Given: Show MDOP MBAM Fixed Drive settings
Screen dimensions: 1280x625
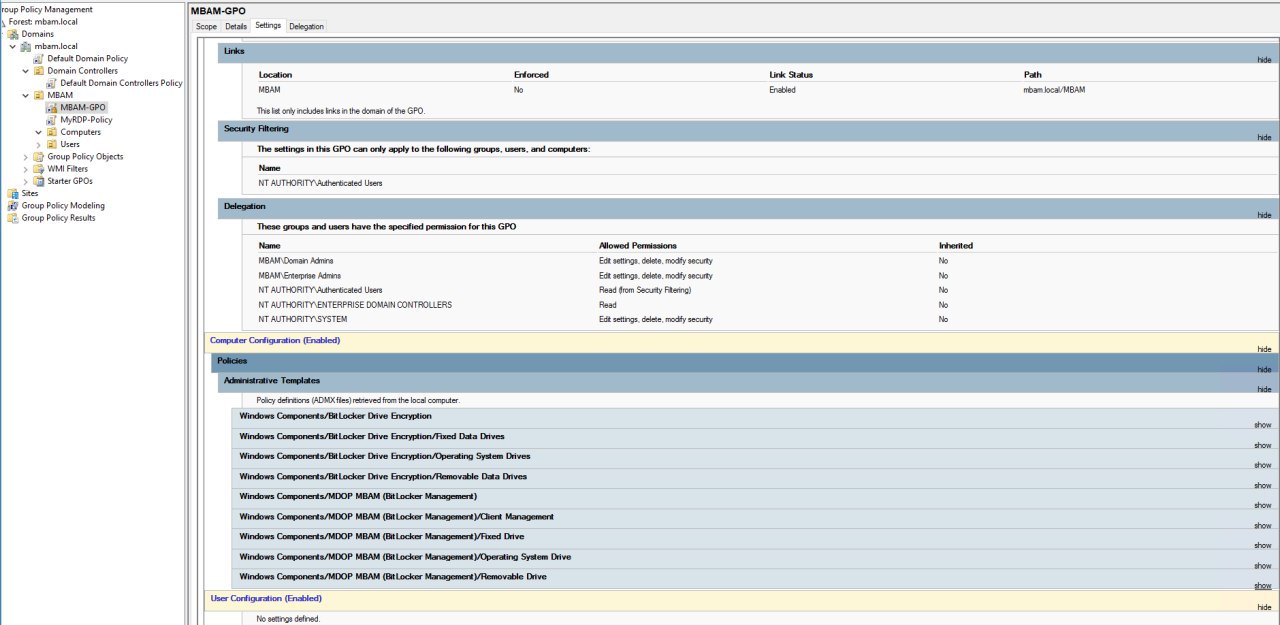Looking at the screenshot, I should click(x=1263, y=545).
